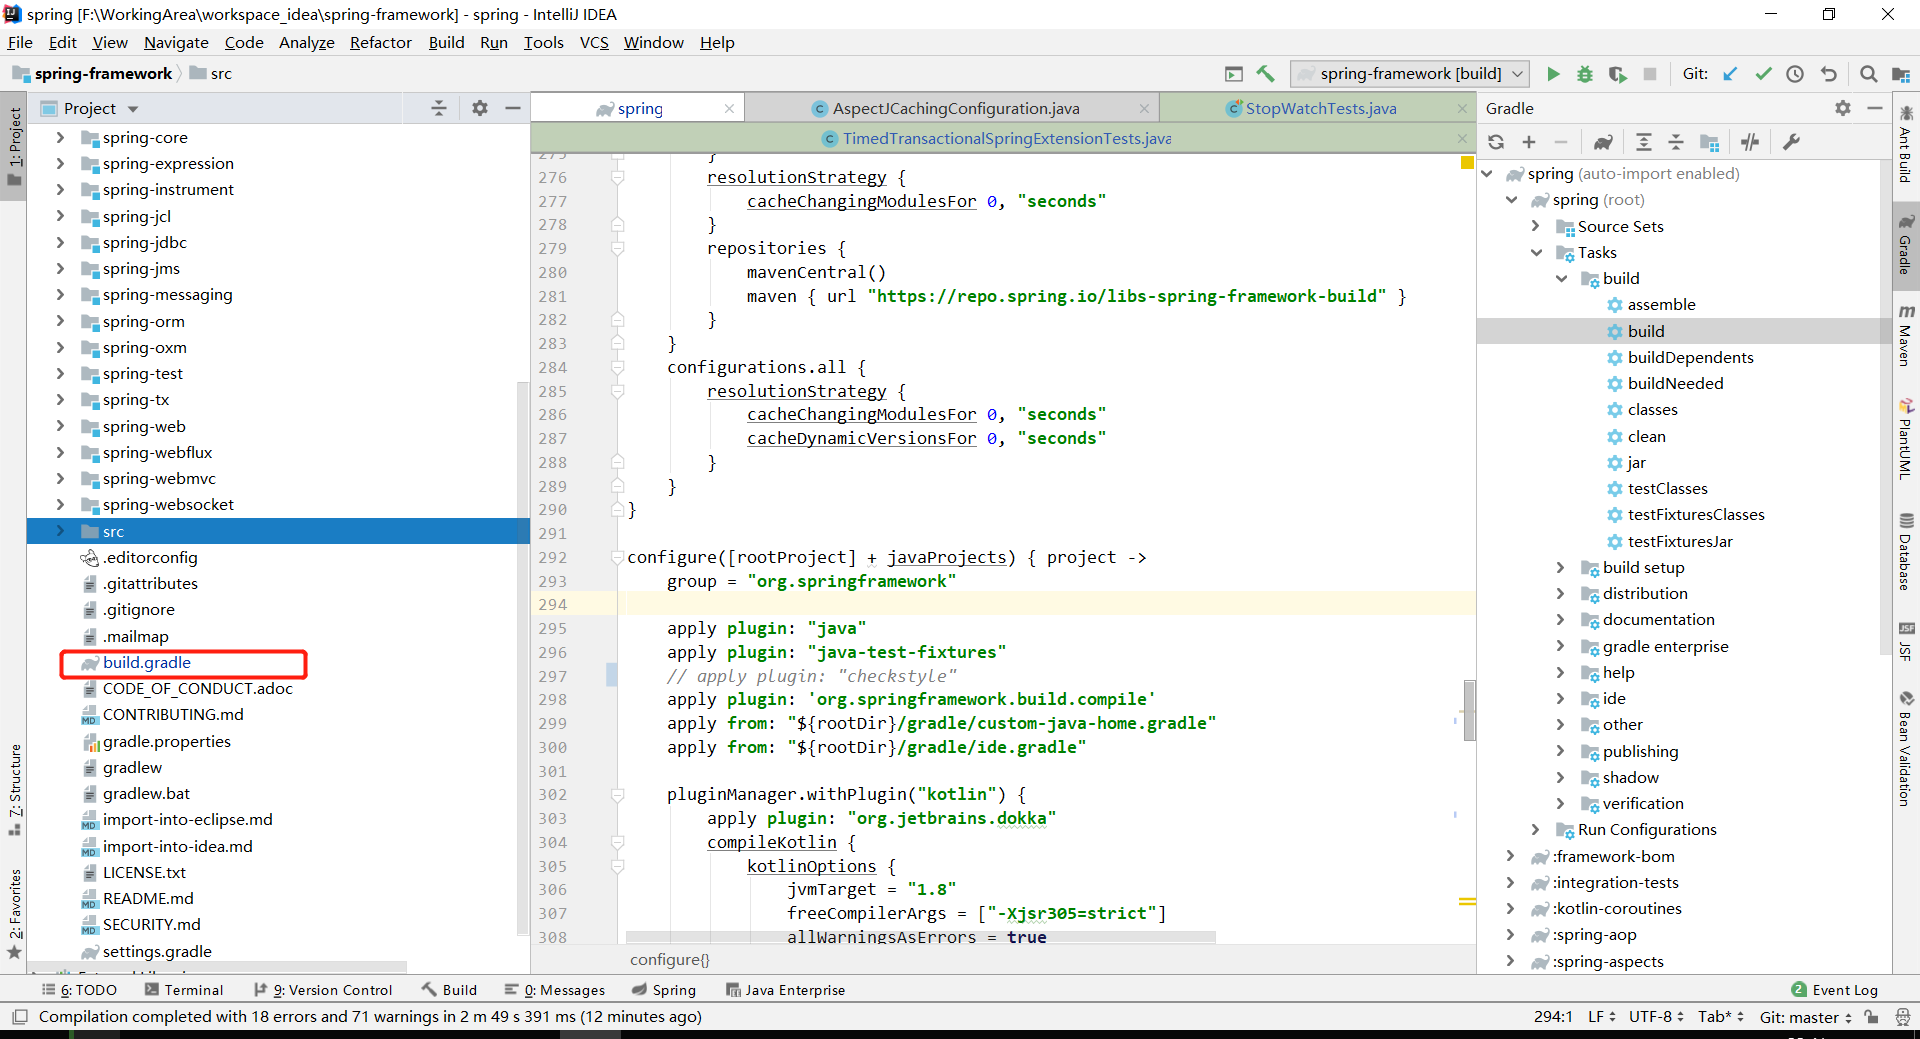Open Gradle settings wrench icon
1920x1039 pixels.
pyautogui.click(x=1791, y=142)
